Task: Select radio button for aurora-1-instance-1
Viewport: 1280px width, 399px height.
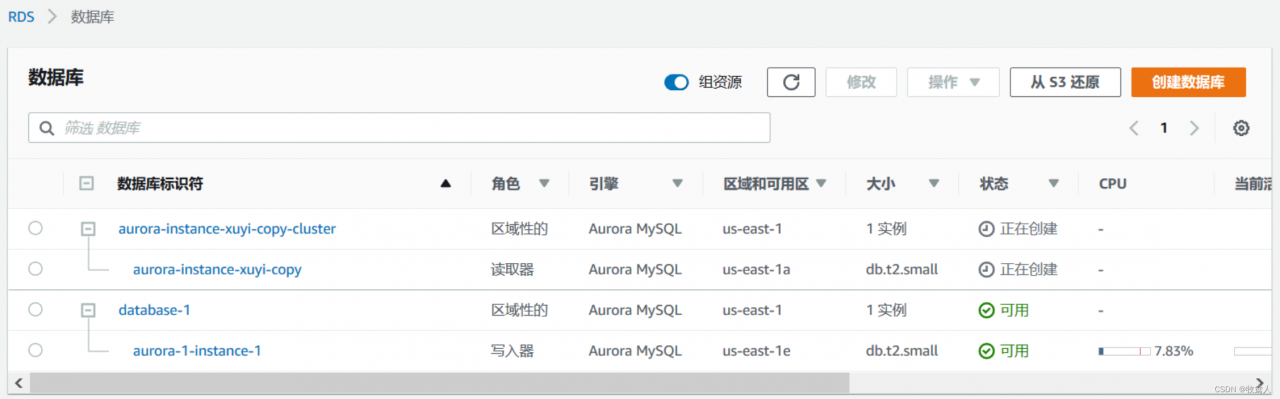Action: pos(36,350)
